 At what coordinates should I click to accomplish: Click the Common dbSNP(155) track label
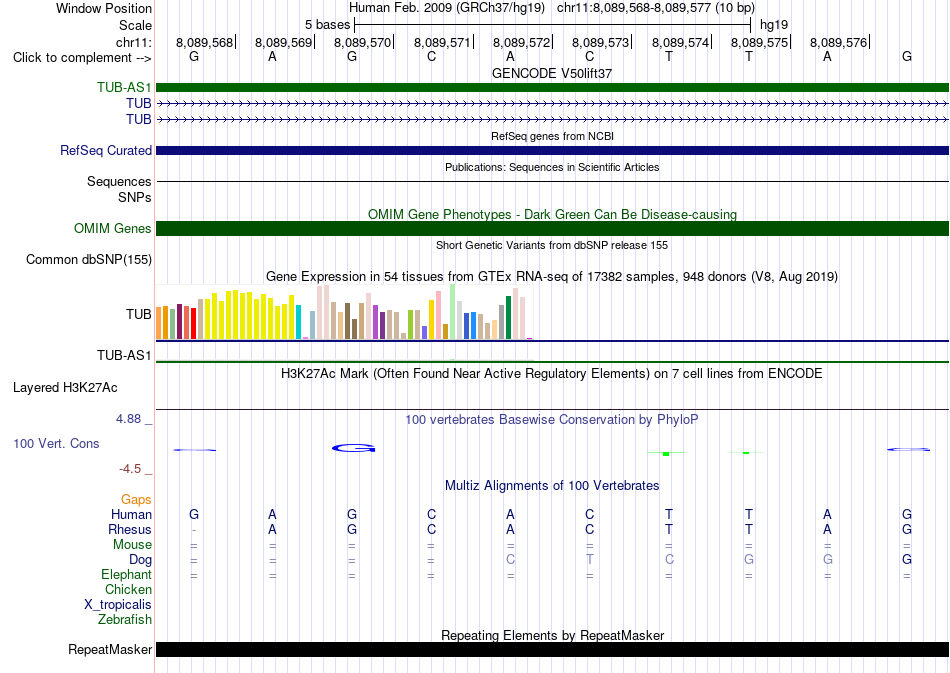(x=88, y=259)
